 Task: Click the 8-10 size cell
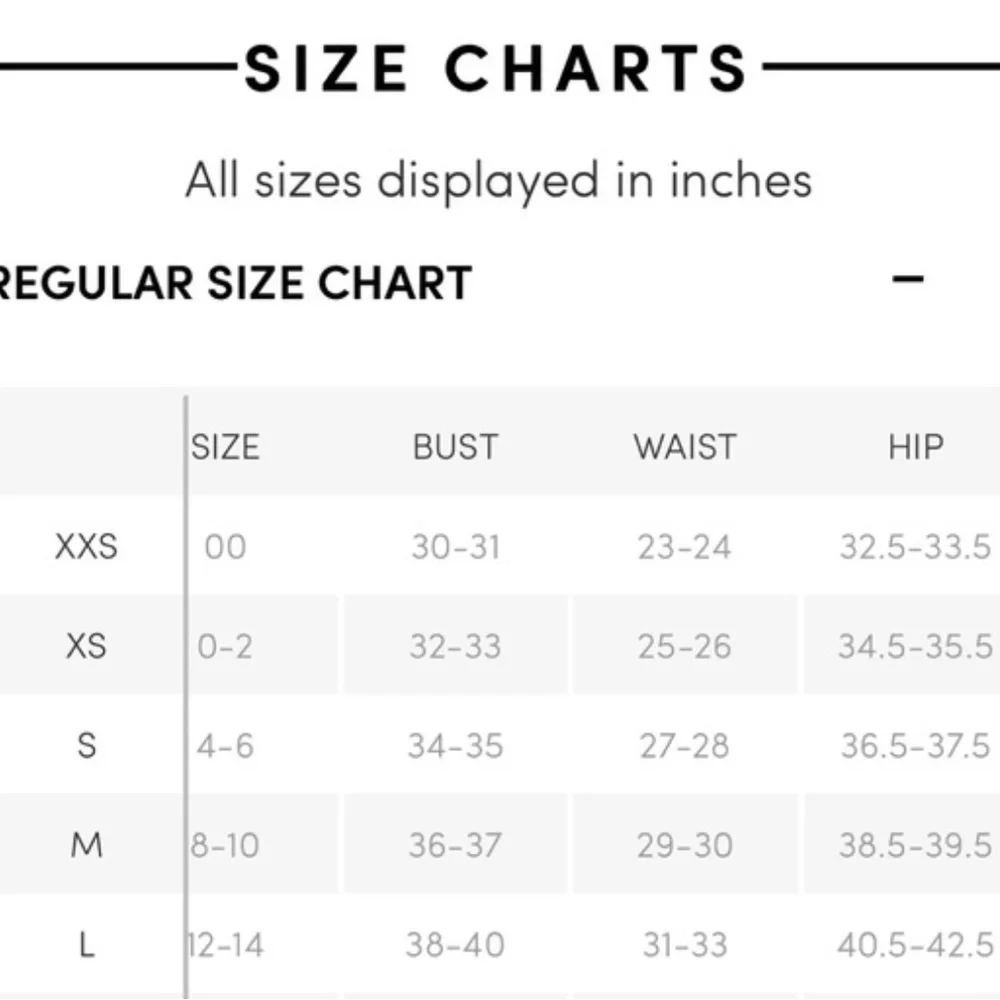point(225,846)
